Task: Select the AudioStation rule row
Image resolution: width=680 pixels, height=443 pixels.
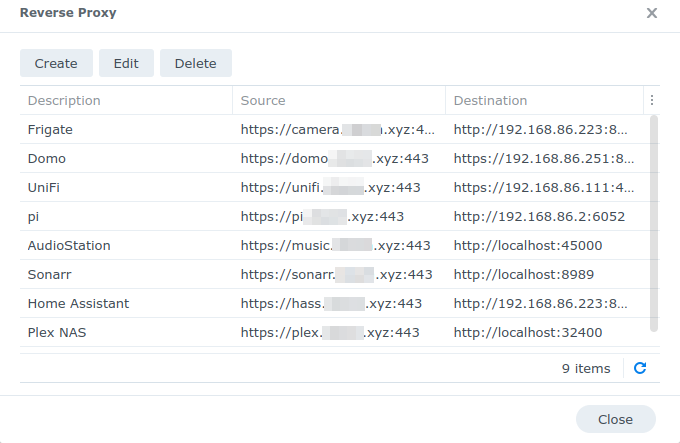Action: (335, 245)
